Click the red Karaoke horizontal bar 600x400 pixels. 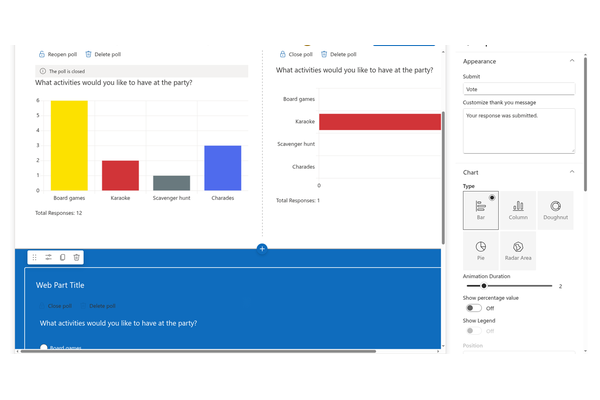tap(380, 122)
